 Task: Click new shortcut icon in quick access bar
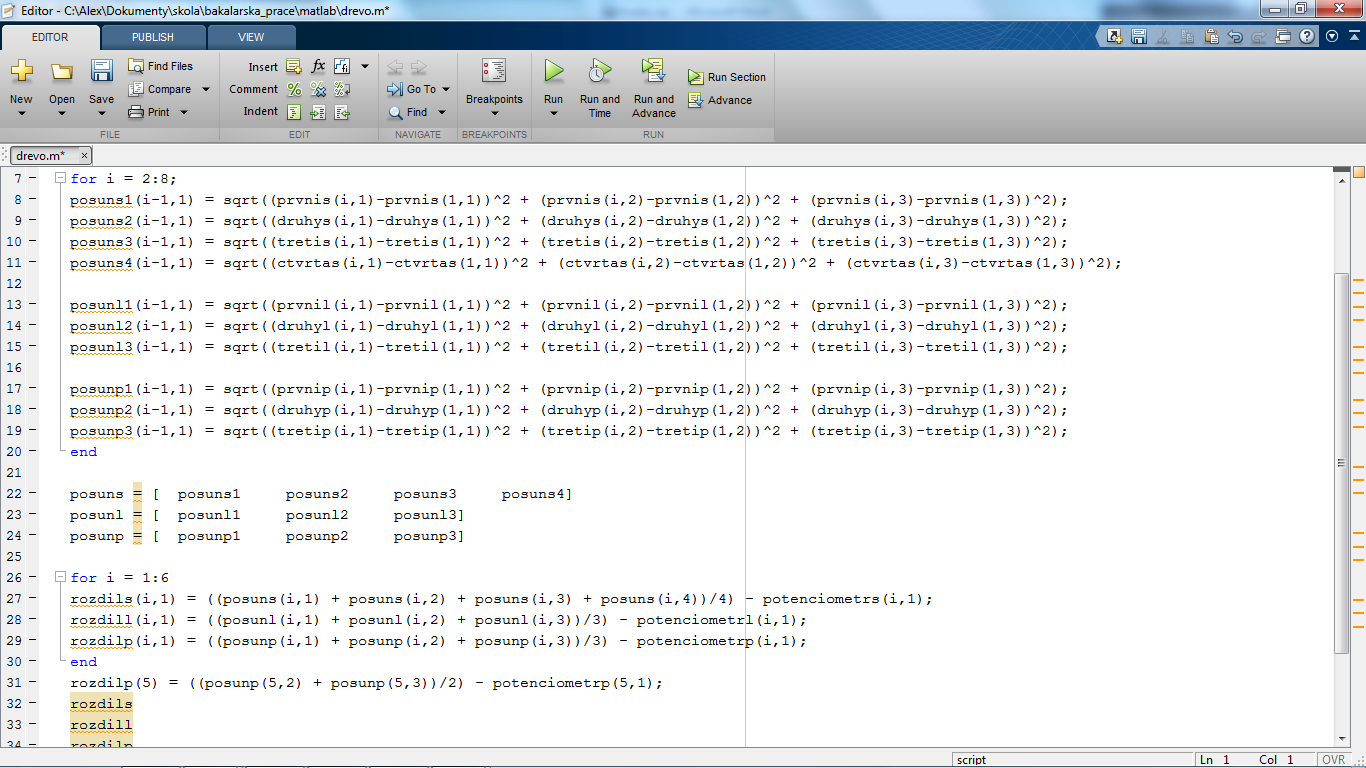click(x=1115, y=36)
